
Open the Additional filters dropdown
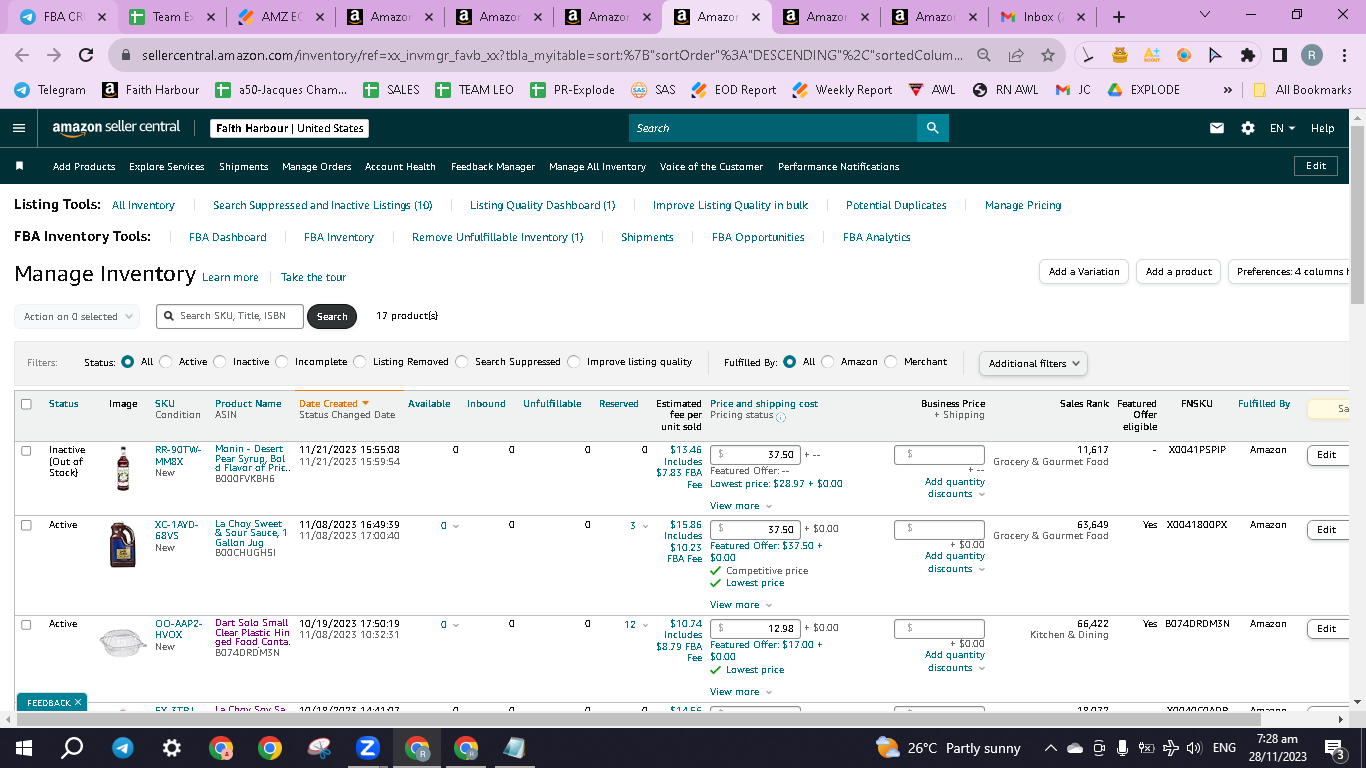click(1034, 363)
